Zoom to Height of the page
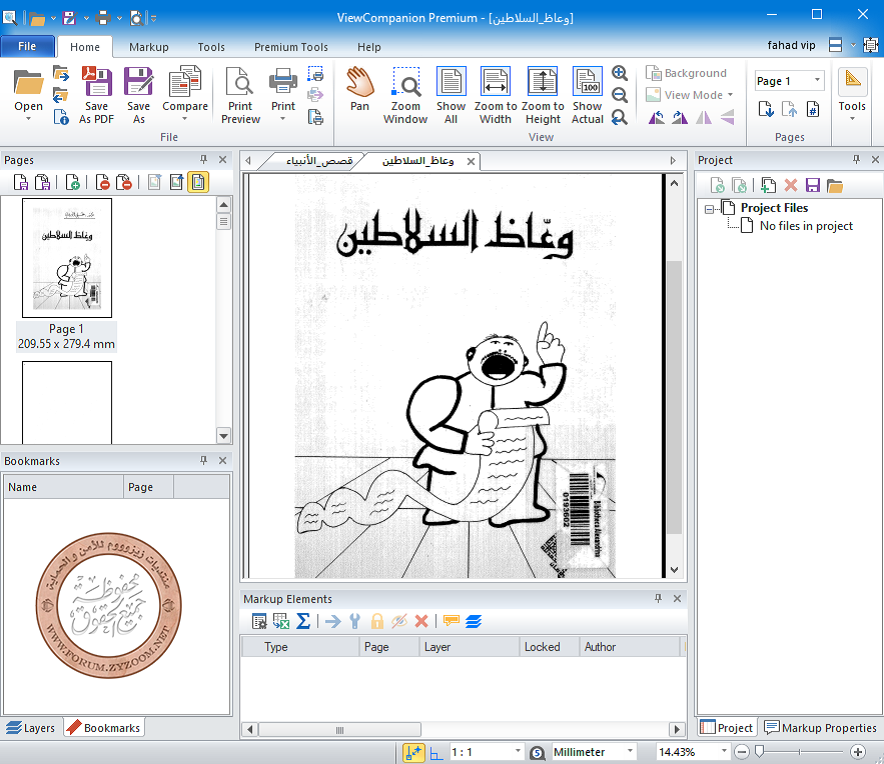This screenshot has height=764, width=884. tap(543, 95)
